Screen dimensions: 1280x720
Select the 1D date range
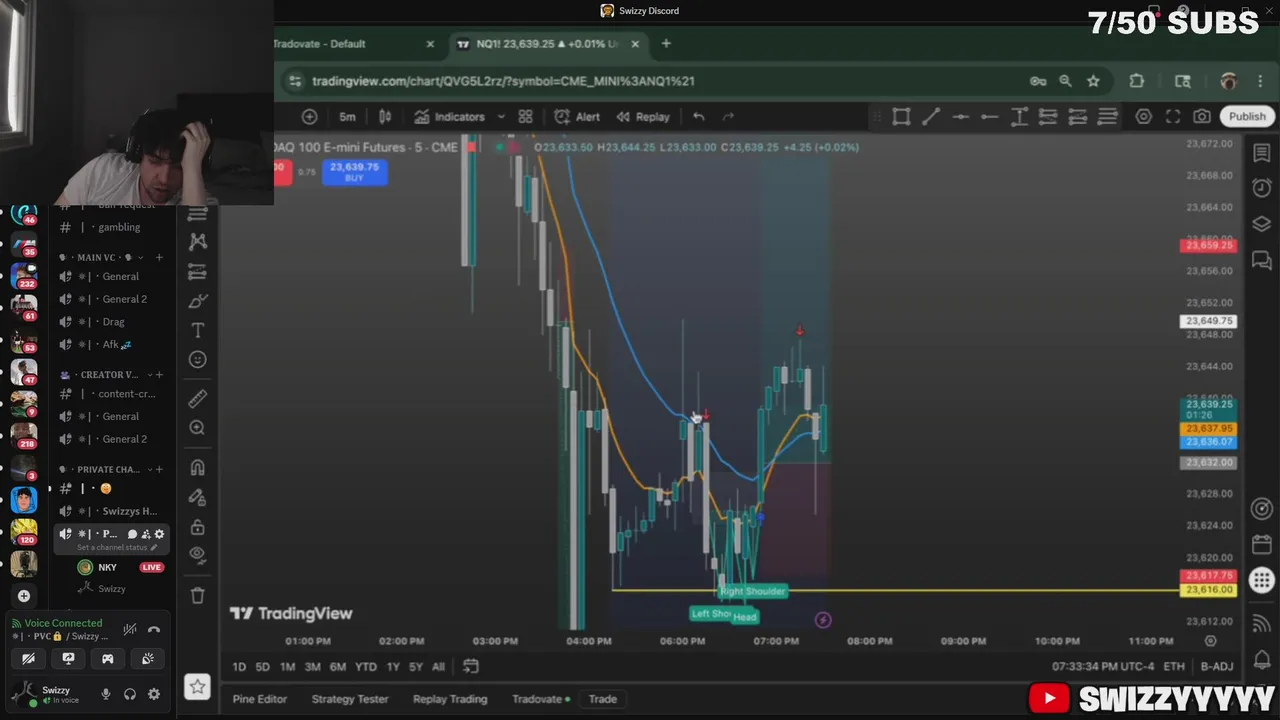click(x=239, y=667)
